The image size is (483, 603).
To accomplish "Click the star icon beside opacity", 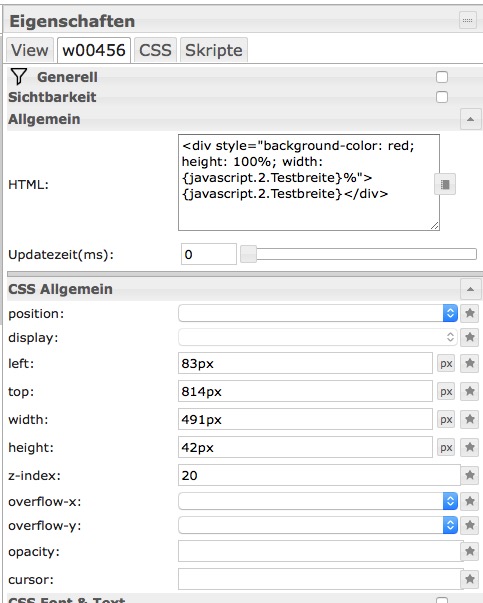I will (x=470, y=551).
